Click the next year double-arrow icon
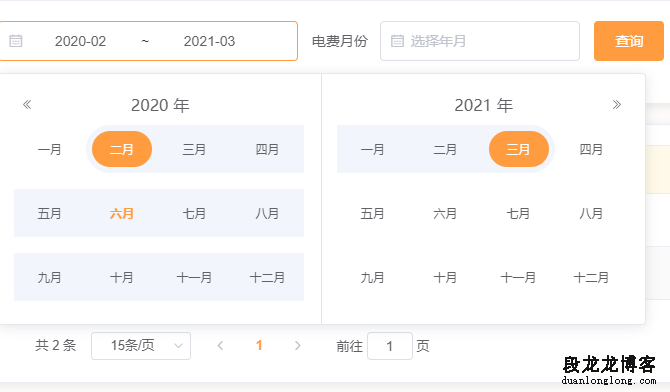The image size is (670, 392). point(617,105)
